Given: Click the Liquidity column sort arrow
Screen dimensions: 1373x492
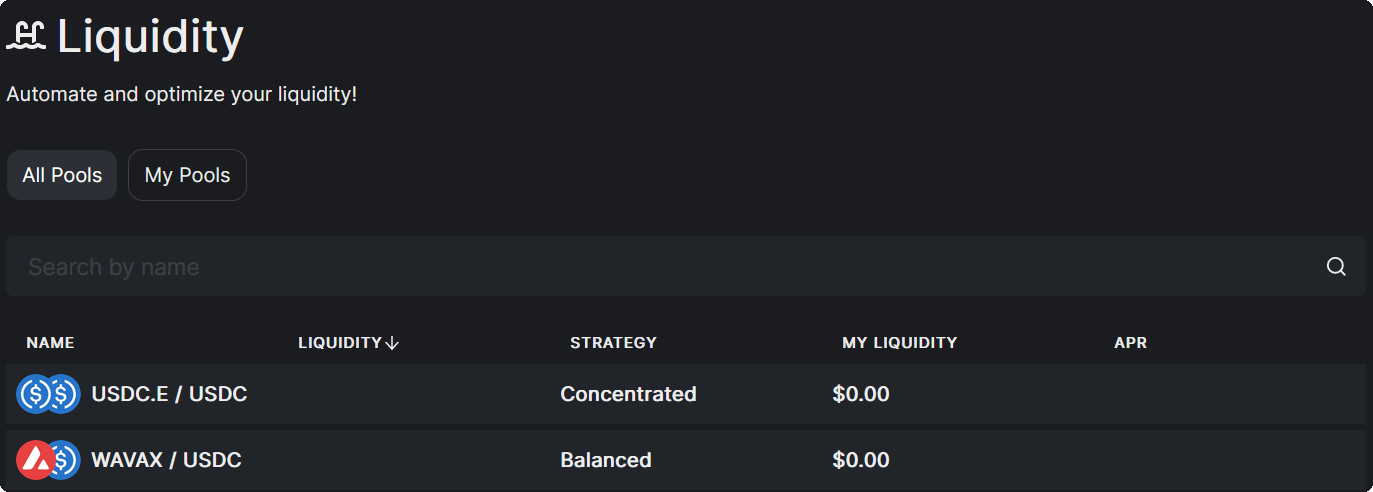Looking at the screenshot, I should click(392, 343).
